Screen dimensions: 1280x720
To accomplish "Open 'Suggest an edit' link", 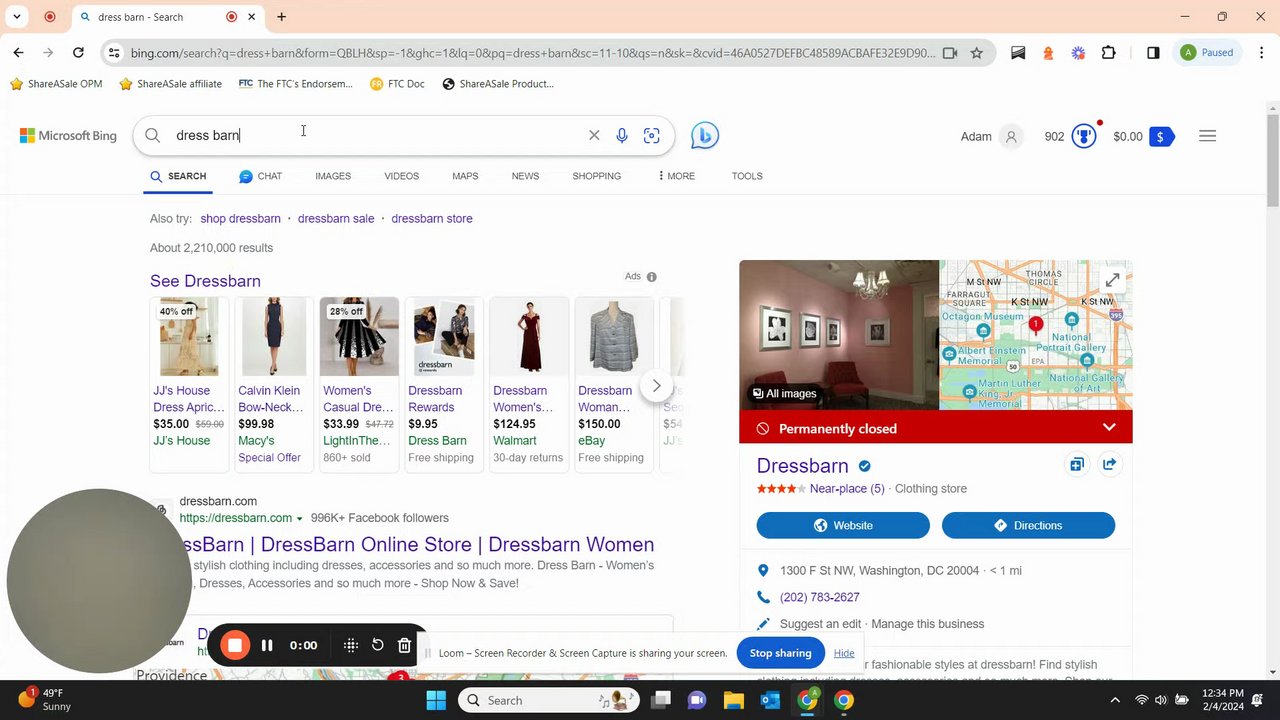I will 820,624.
